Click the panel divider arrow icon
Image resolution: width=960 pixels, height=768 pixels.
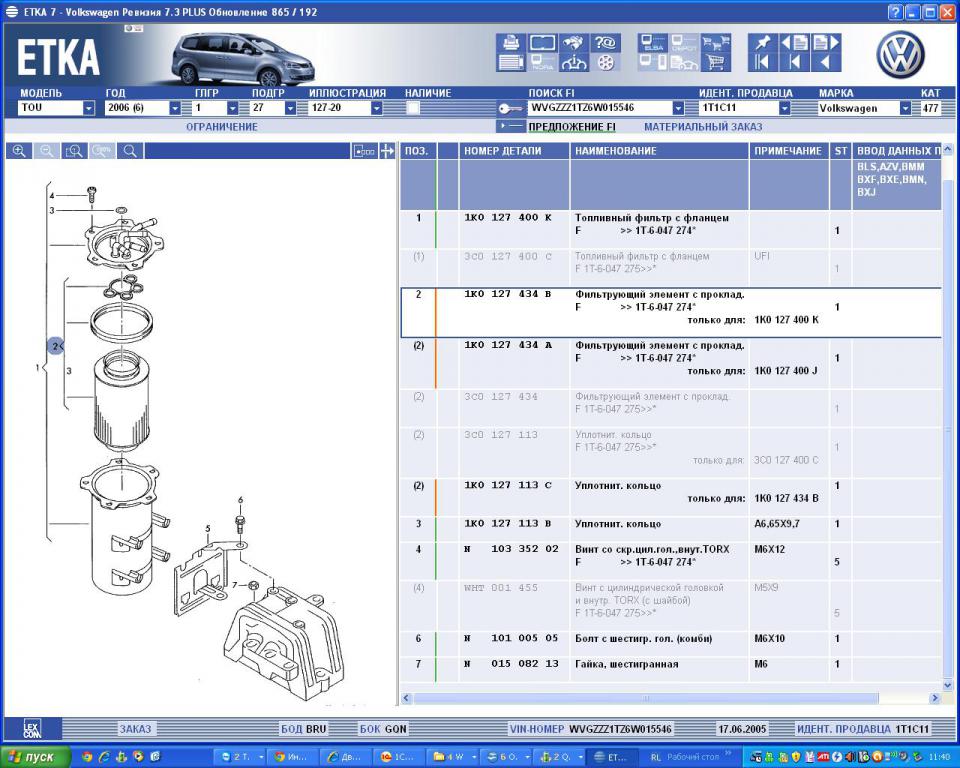click(387, 151)
